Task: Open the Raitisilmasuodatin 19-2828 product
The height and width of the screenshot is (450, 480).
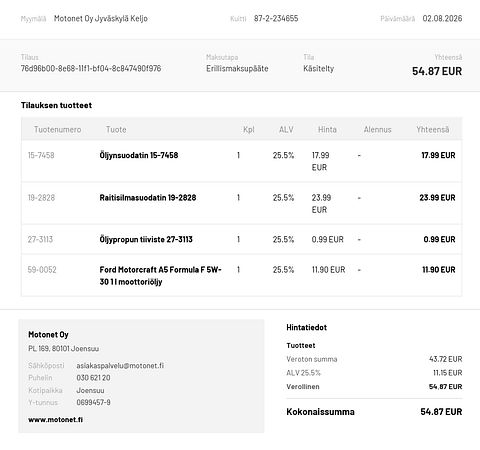Action: (148, 198)
